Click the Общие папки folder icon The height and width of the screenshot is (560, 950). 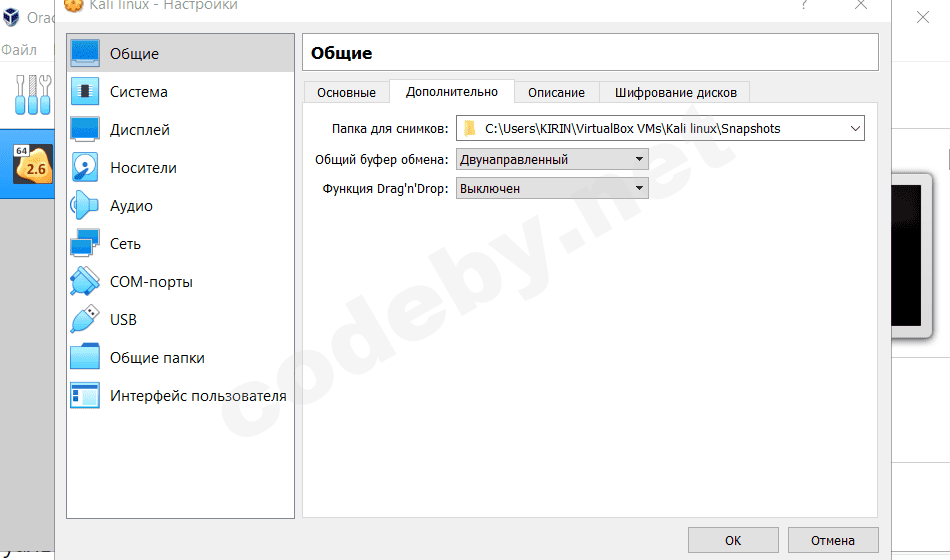(85, 357)
